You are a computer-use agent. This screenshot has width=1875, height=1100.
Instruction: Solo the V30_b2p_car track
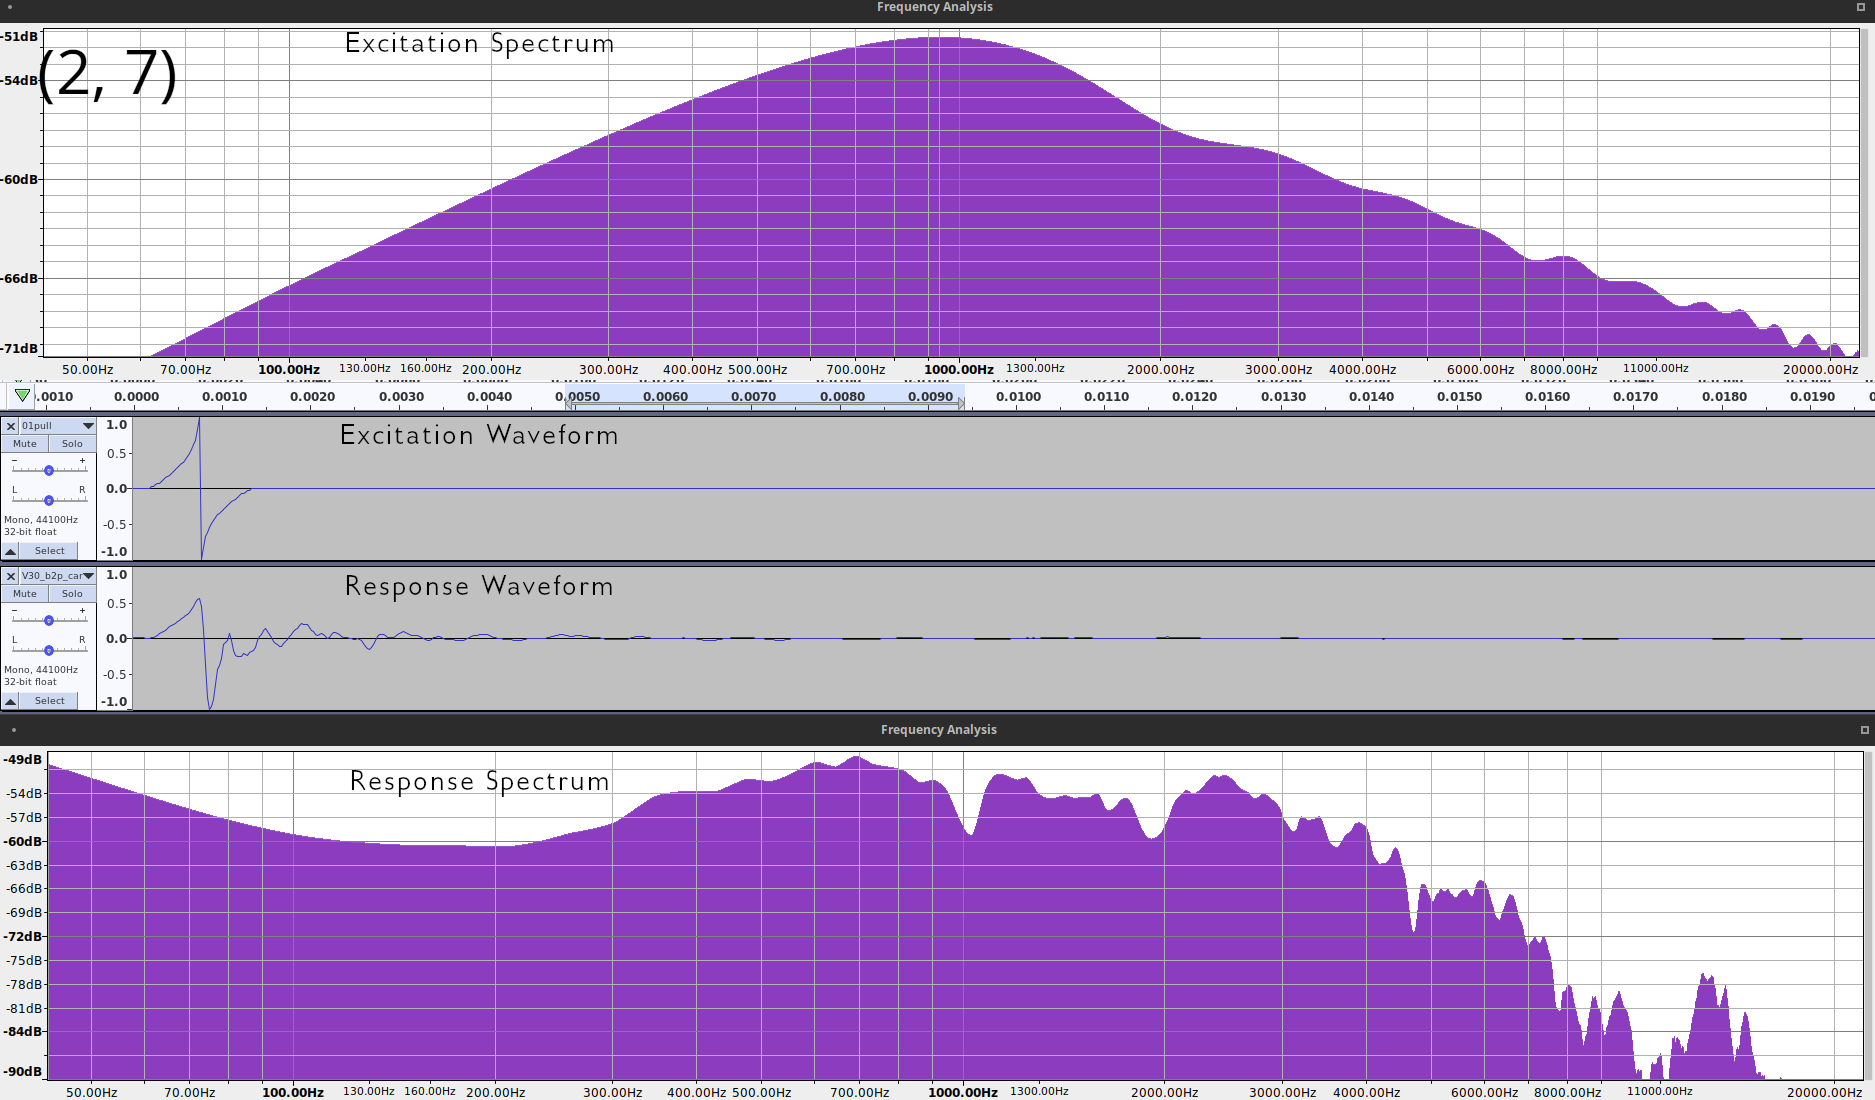72,594
